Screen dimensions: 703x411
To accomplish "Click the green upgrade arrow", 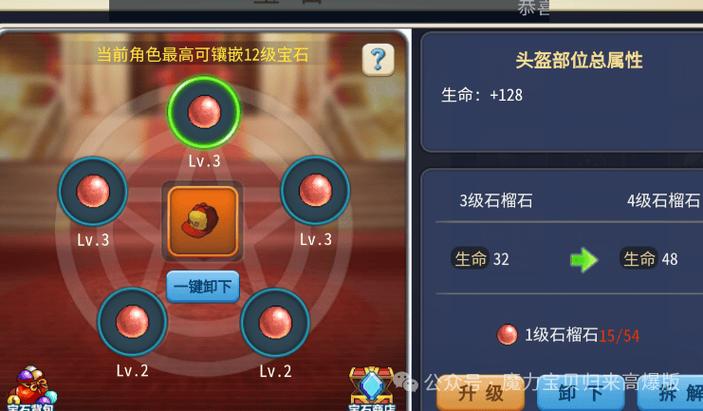I will pyautogui.click(x=584, y=260).
